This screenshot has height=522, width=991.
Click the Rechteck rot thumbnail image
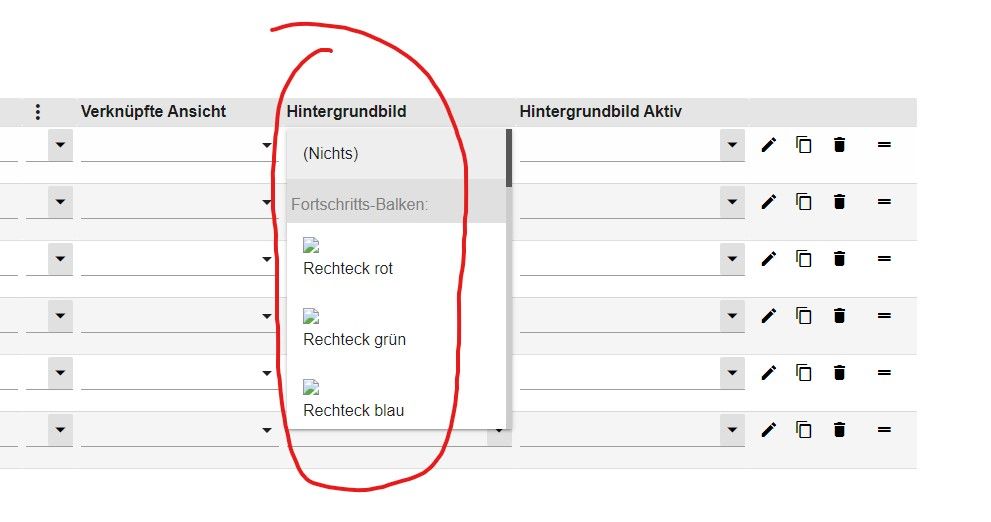tap(311, 245)
